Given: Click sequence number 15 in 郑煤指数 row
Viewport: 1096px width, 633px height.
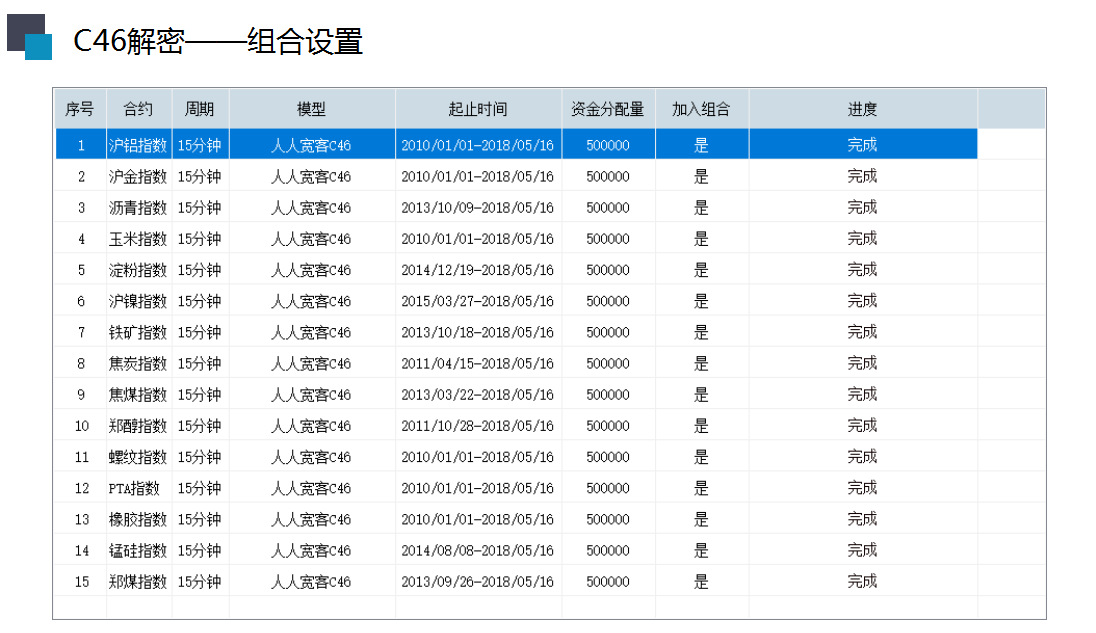Looking at the screenshot, I should coord(81,581).
